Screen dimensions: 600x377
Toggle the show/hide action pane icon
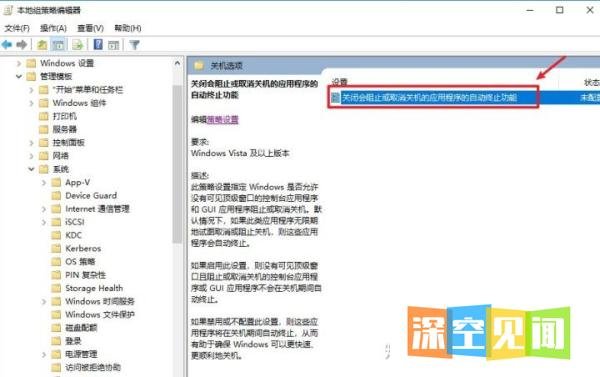pos(113,45)
